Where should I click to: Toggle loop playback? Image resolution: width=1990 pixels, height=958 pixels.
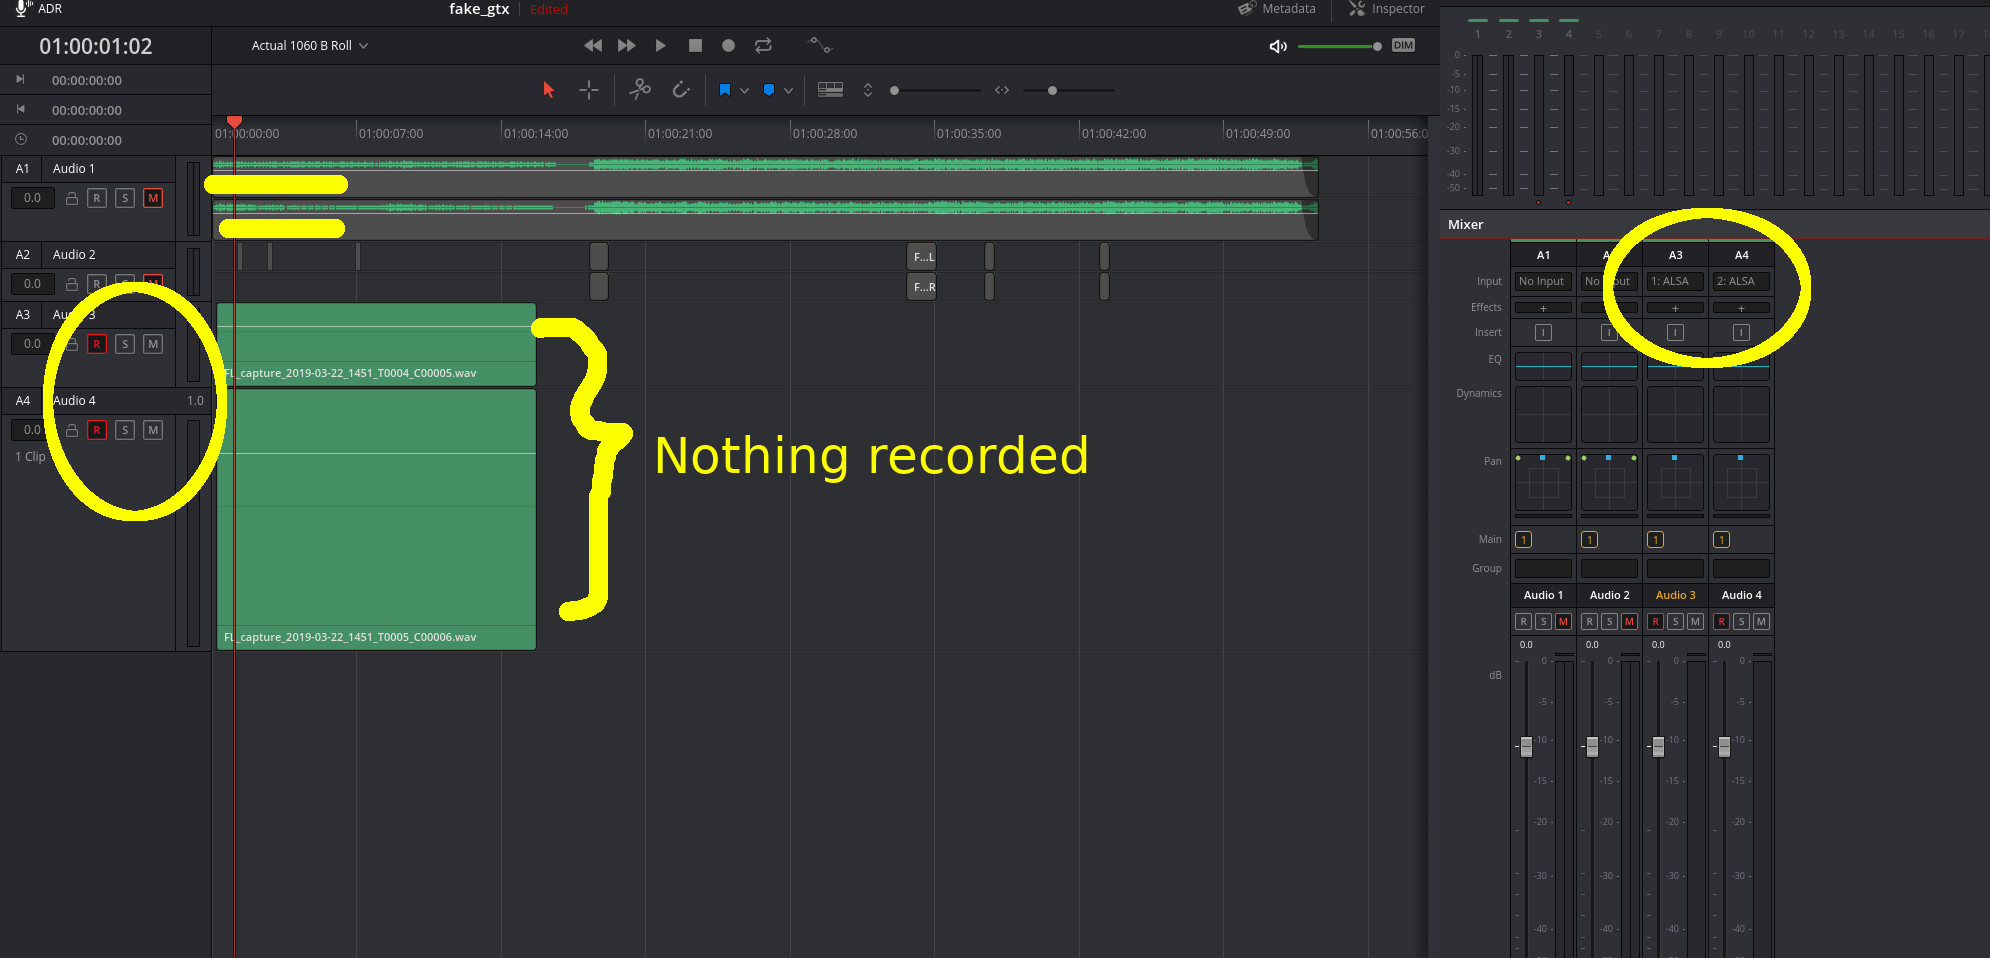pos(763,46)
